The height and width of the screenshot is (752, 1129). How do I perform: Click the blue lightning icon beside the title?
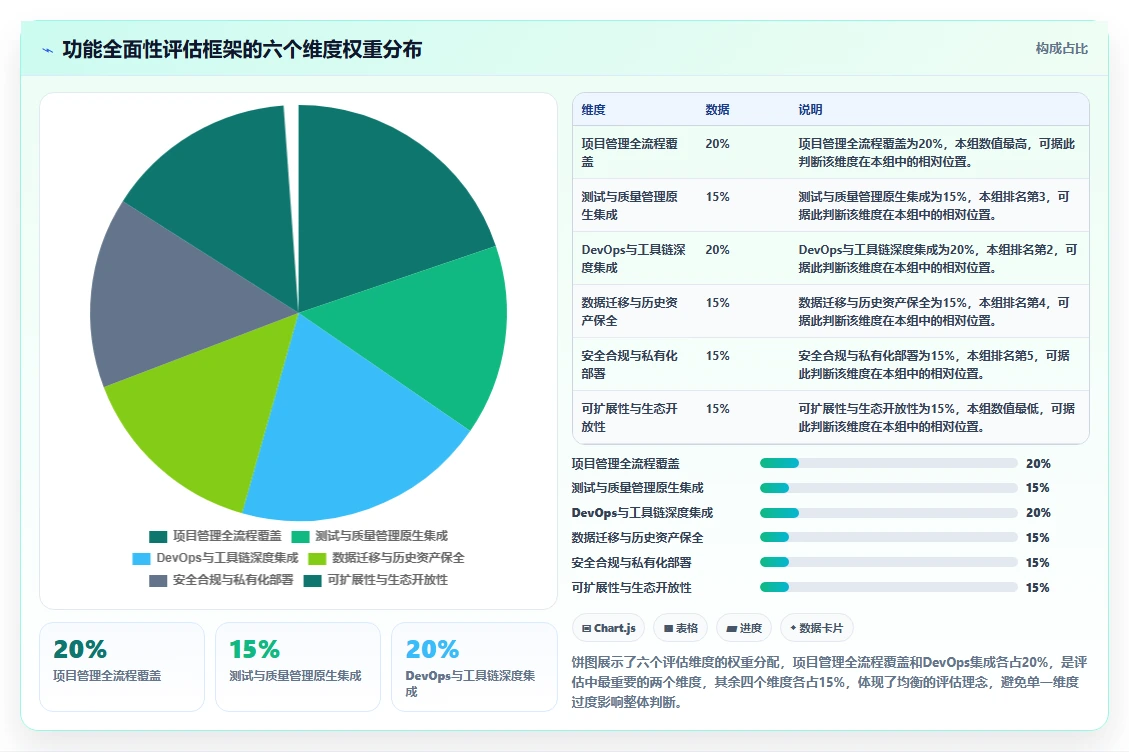tap(48, 50)
